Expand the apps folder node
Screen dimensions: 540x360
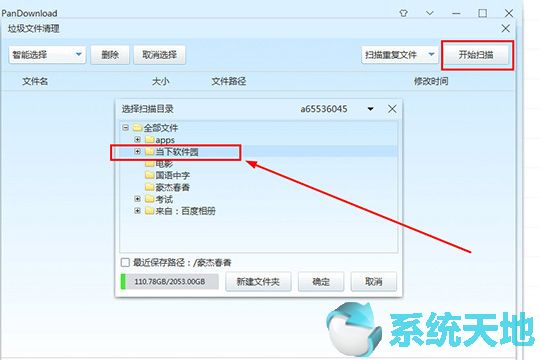point(137,140)
